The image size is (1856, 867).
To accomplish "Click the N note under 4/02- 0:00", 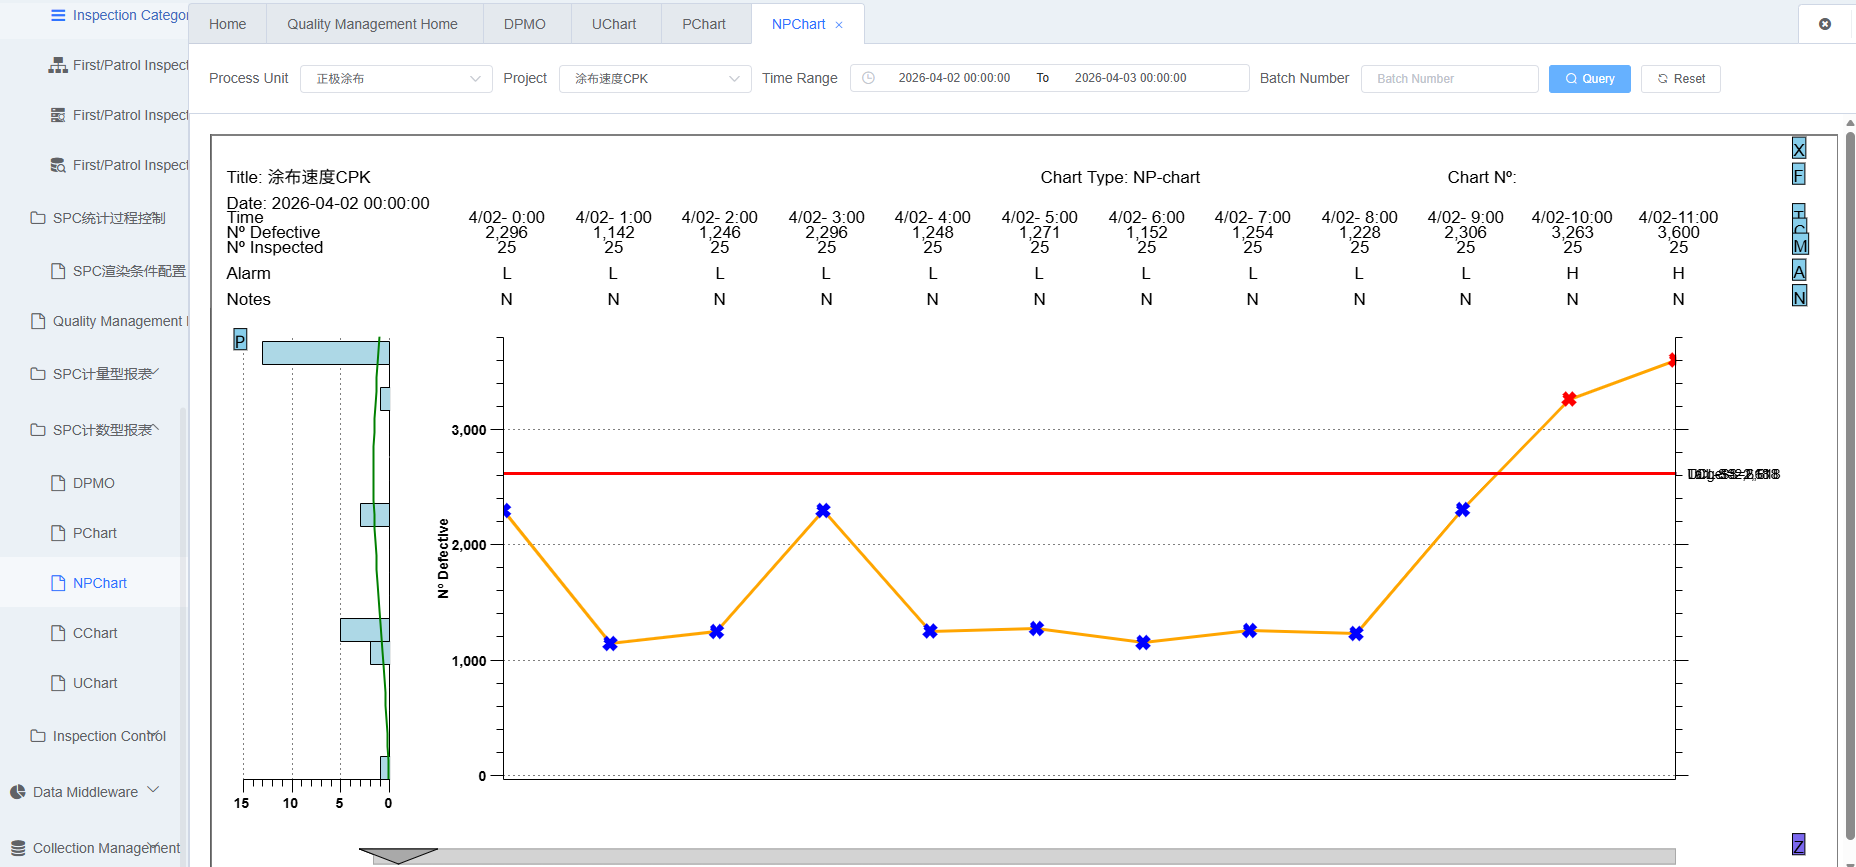I will point(507,299).
